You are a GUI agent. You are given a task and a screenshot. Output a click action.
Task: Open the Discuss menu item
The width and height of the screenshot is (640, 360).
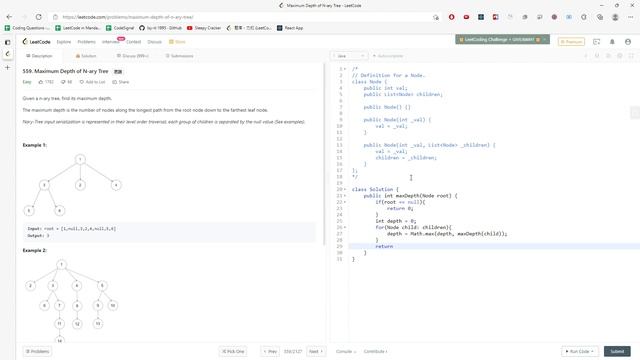(x=154, y=42)
